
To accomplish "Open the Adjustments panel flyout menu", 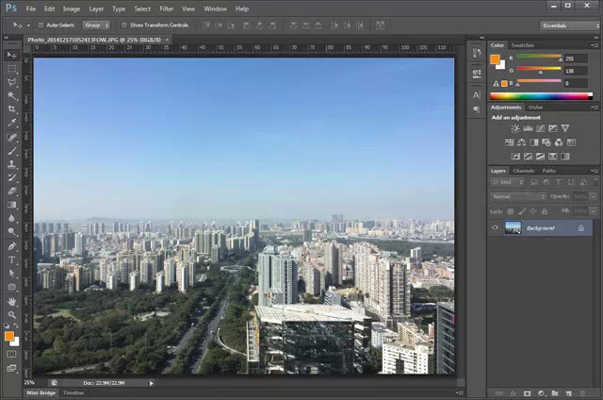I will tap(595, 108).
